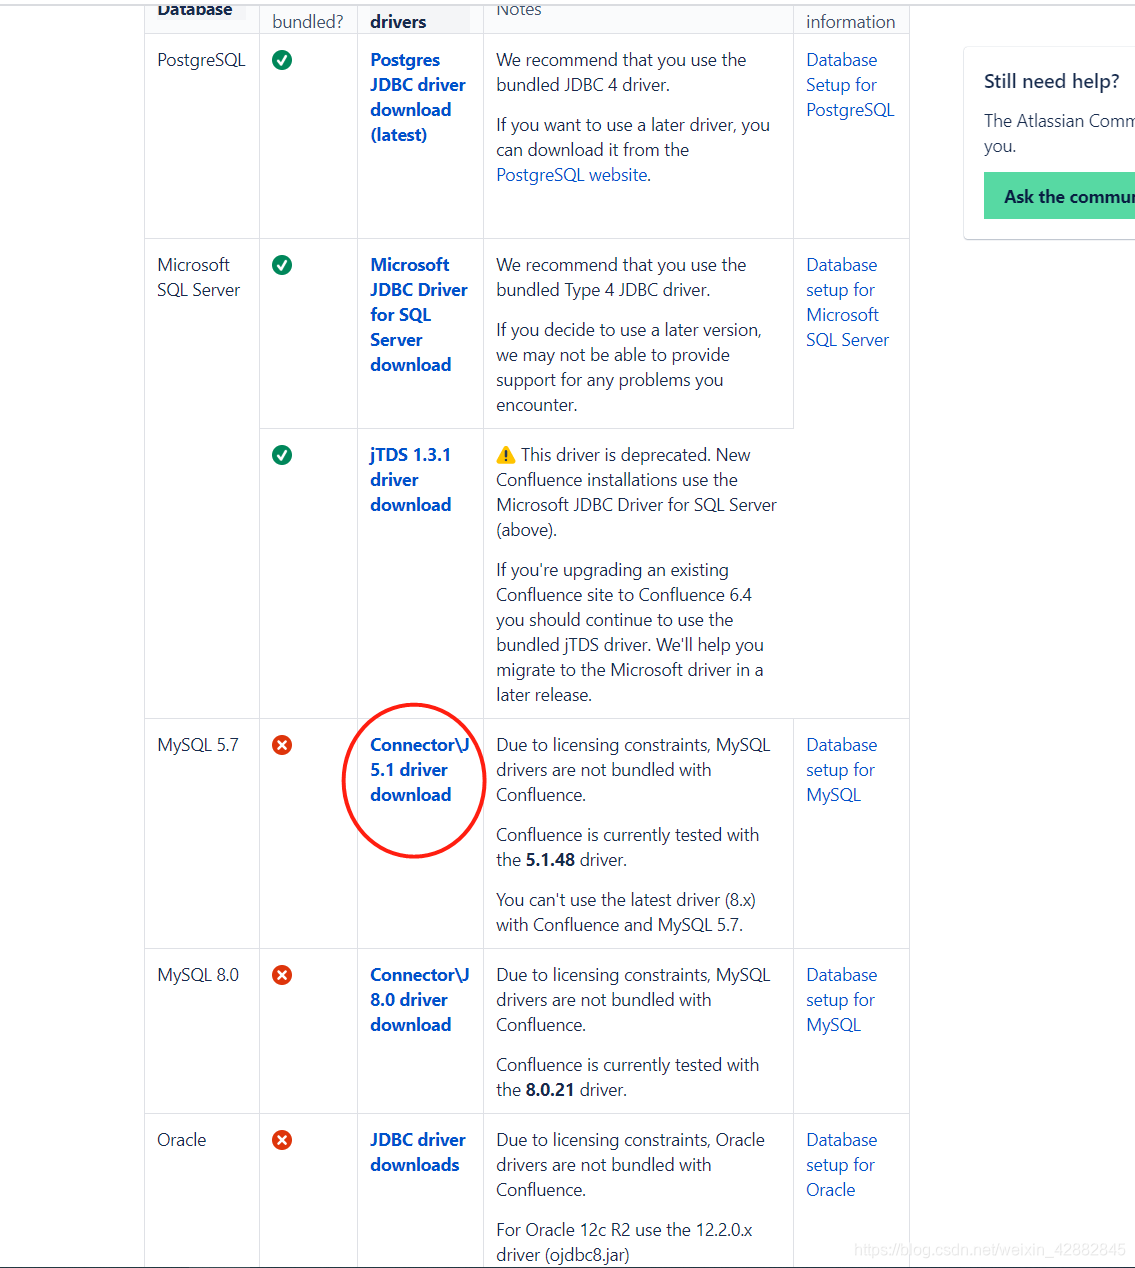Screen dimensions: 1135x1268
Task: Click green bundled checkmark in PostgreSQL row
Action: [282, 60]
